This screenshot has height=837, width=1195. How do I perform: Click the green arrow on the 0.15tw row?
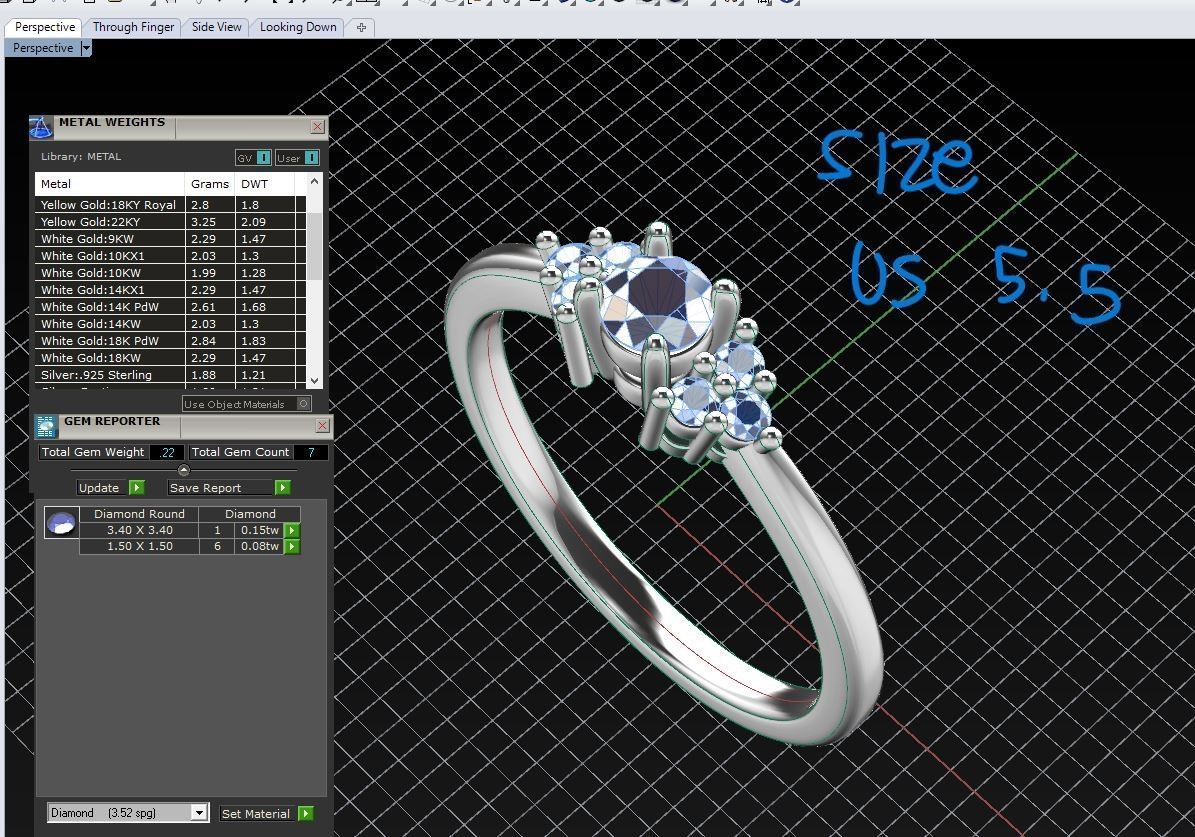[292, 531]
